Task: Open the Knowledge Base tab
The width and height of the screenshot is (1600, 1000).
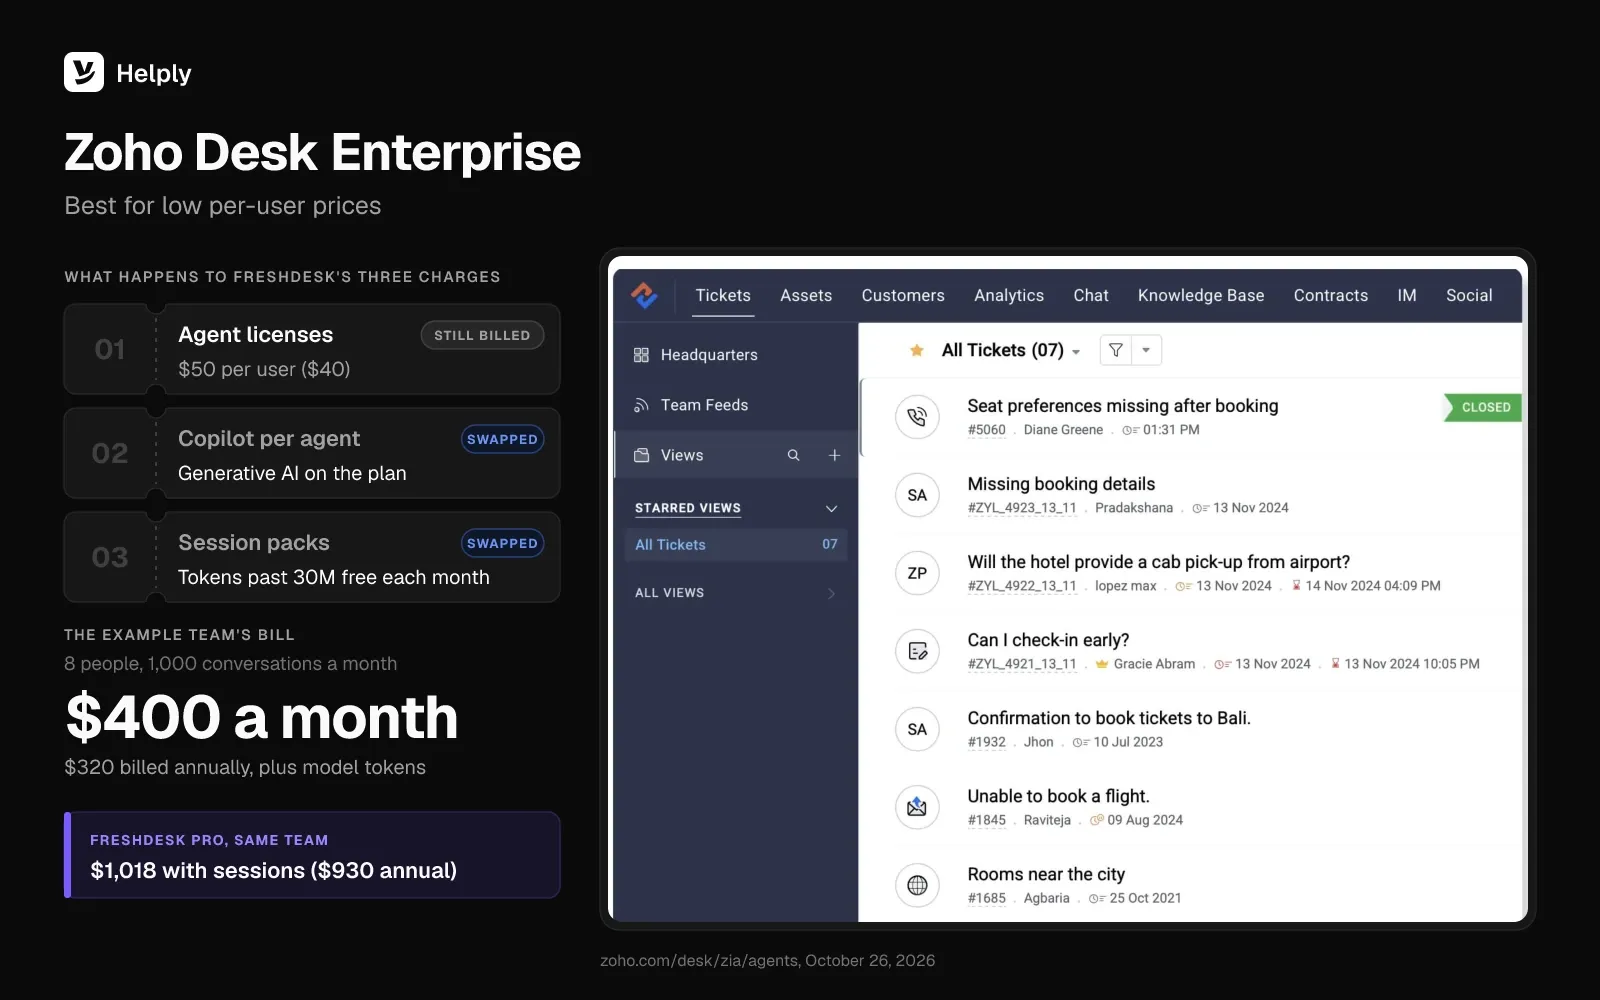Action: (x=1201, y=295)
